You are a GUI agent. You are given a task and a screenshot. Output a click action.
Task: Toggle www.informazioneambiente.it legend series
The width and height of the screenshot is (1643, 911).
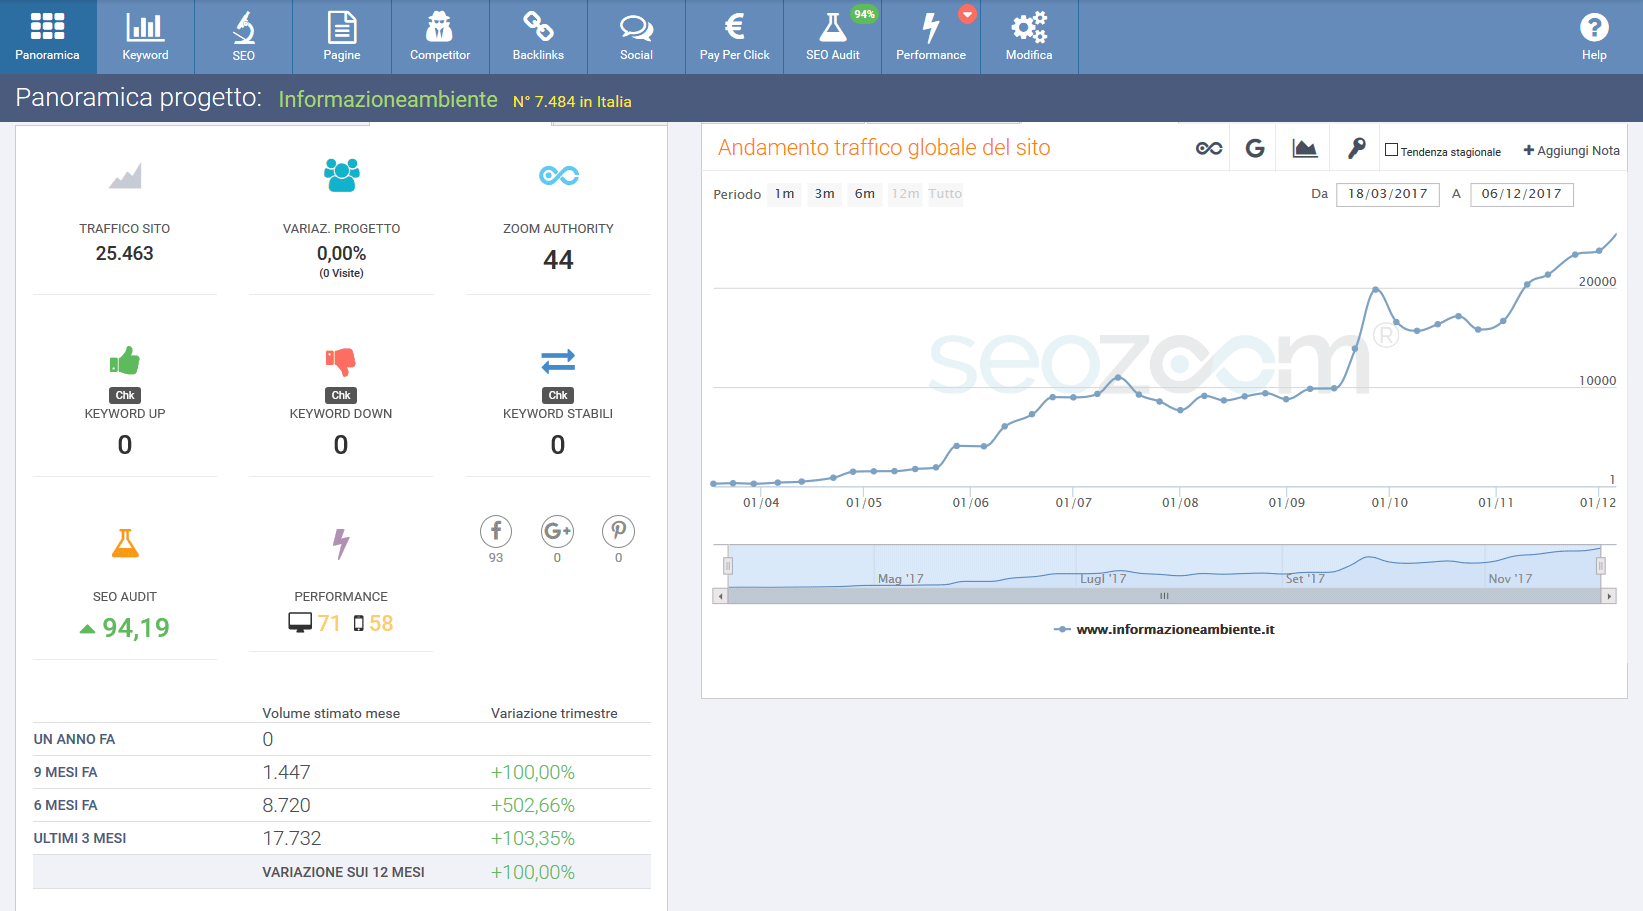tap(1165, 629)
